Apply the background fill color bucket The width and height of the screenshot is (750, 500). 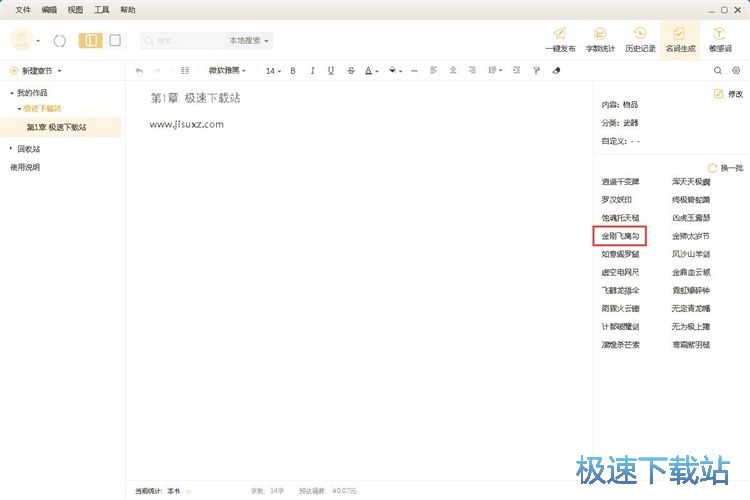[392, 71]
